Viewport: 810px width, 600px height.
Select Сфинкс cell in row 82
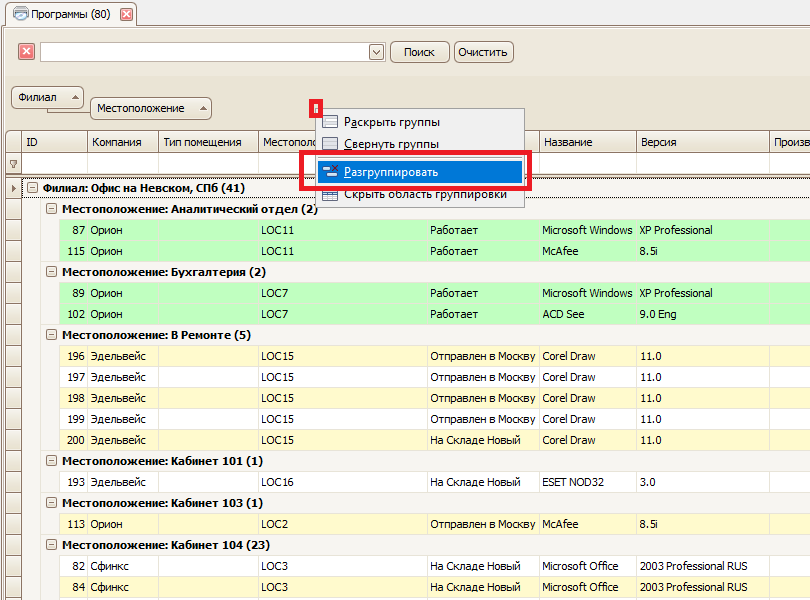point(122,566)
